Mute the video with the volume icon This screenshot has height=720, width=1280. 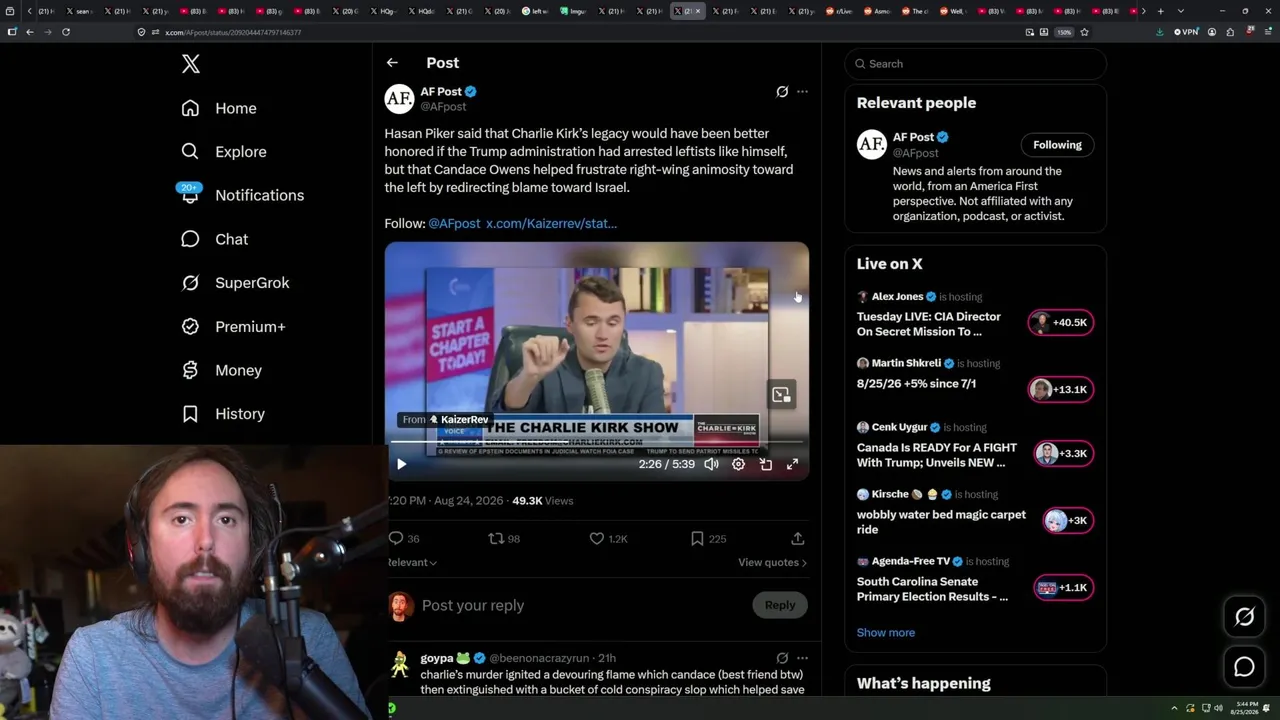pyautogui.click(x=711, y=464)
